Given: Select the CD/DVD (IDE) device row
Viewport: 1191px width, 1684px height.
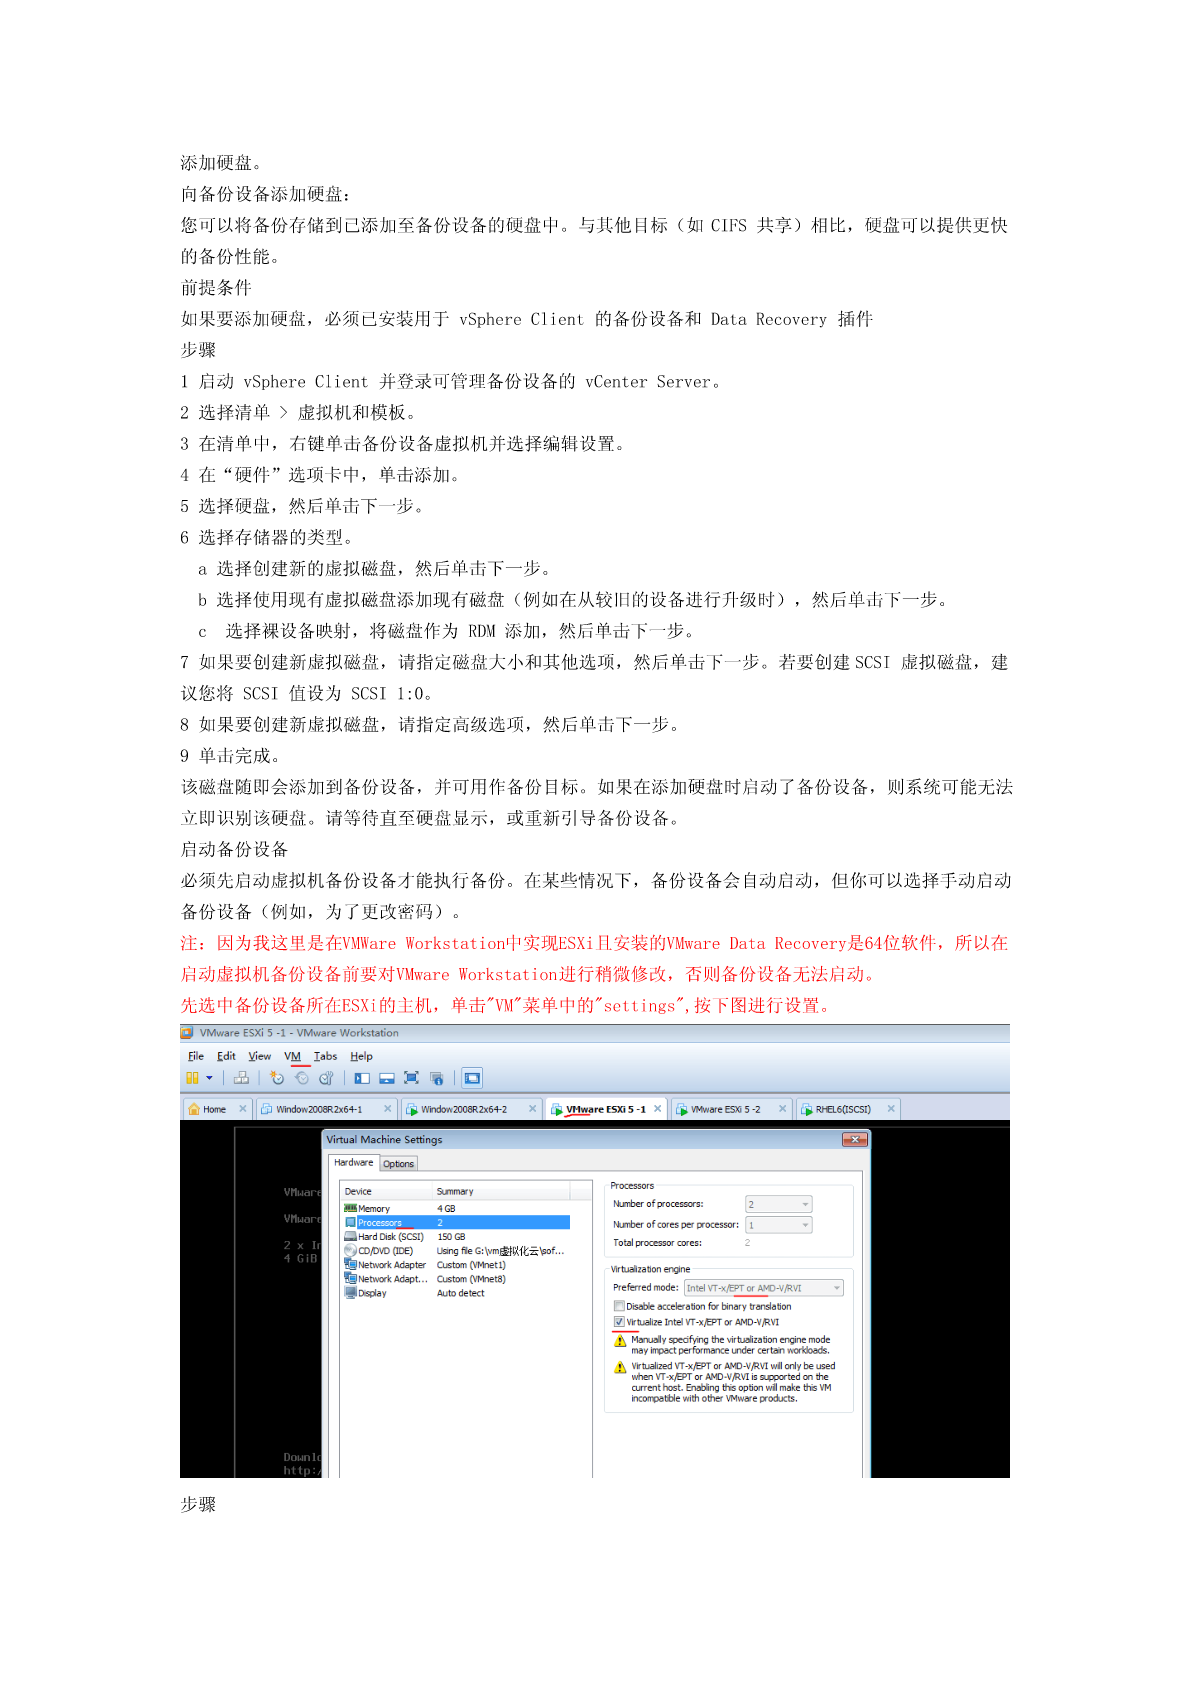Looking at the screenshot, I should 456,1251.
